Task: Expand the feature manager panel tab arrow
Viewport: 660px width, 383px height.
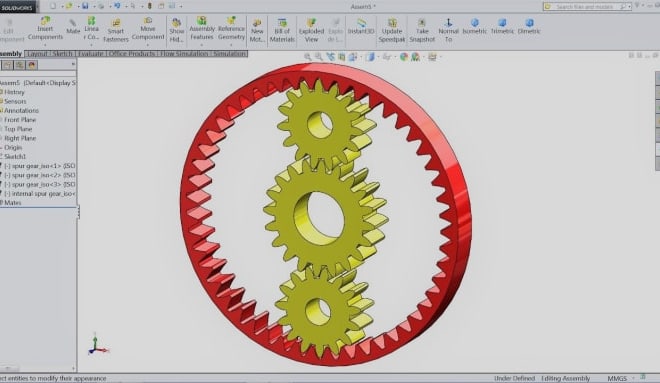Action: tap(73, 64)
